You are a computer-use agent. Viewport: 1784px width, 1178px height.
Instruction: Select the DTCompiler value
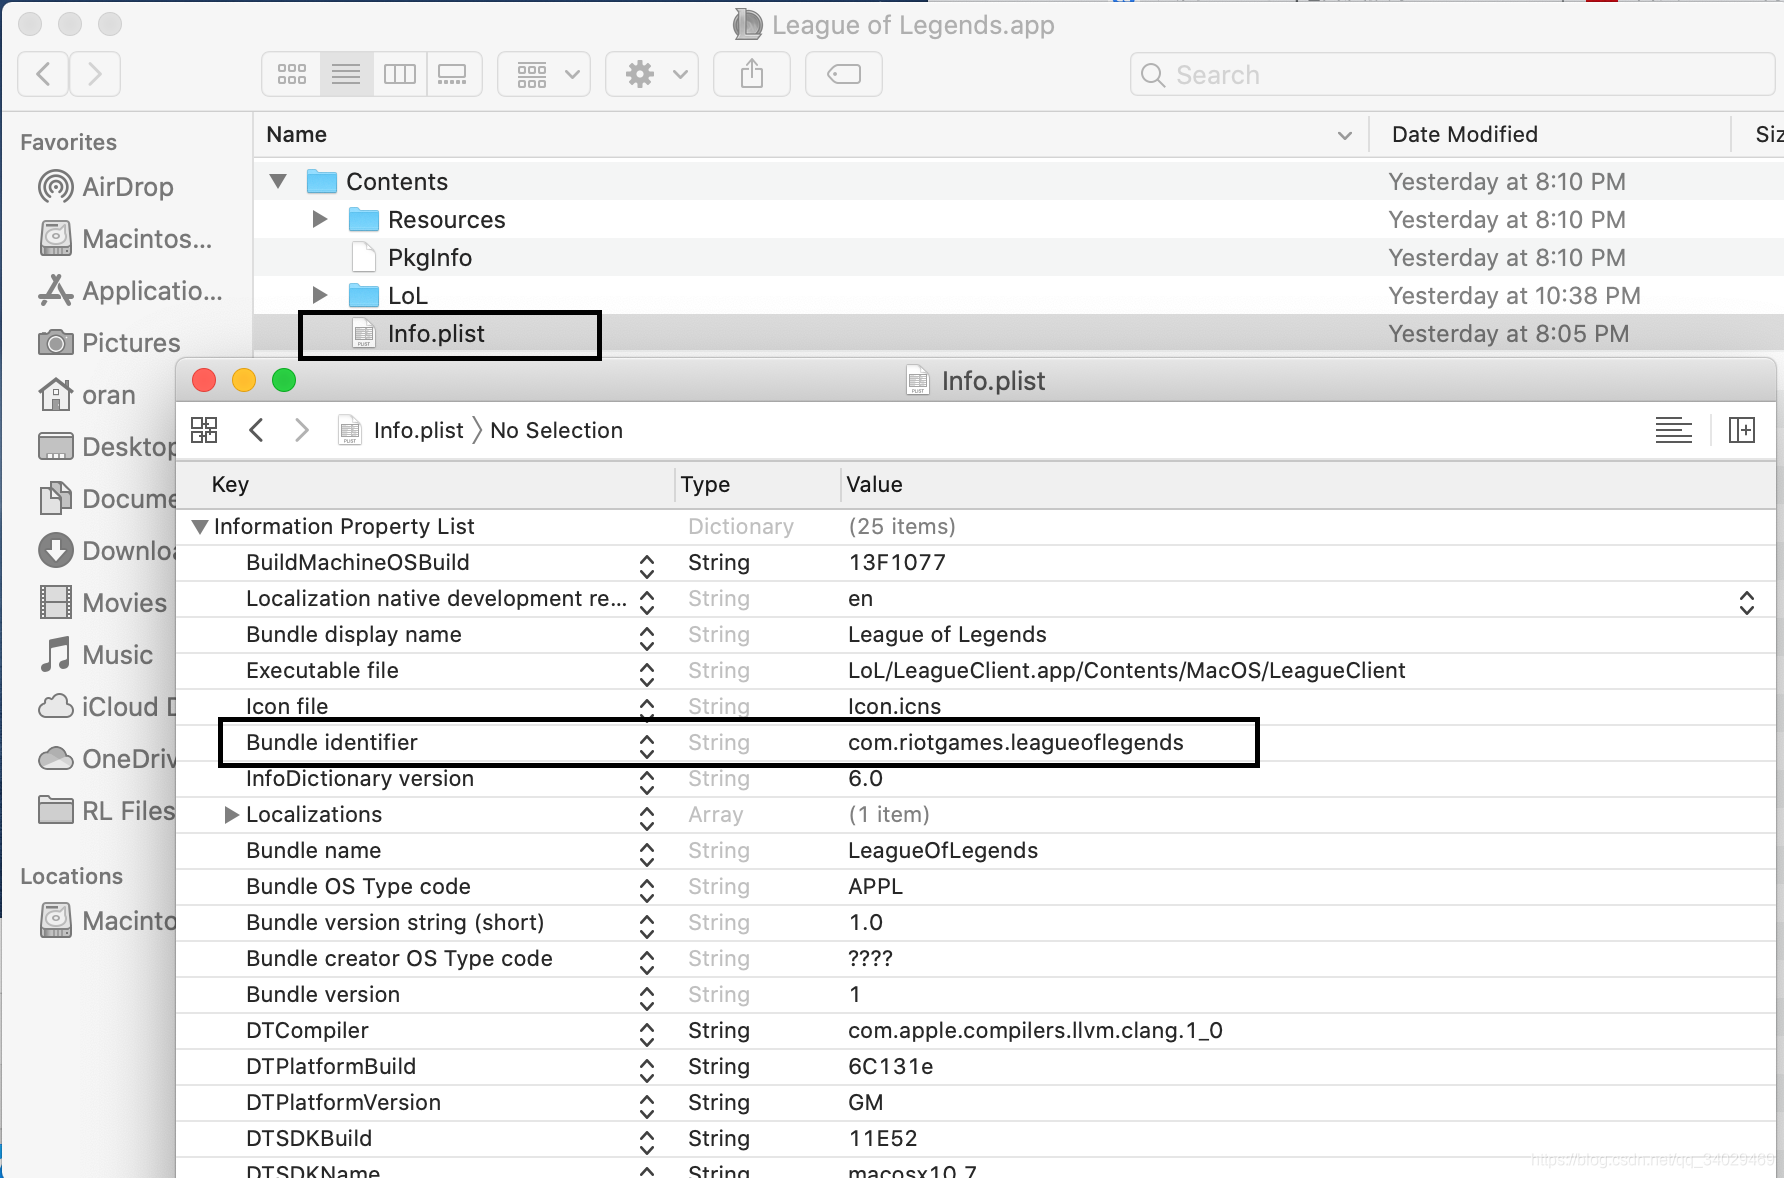coord(1035,1030)
